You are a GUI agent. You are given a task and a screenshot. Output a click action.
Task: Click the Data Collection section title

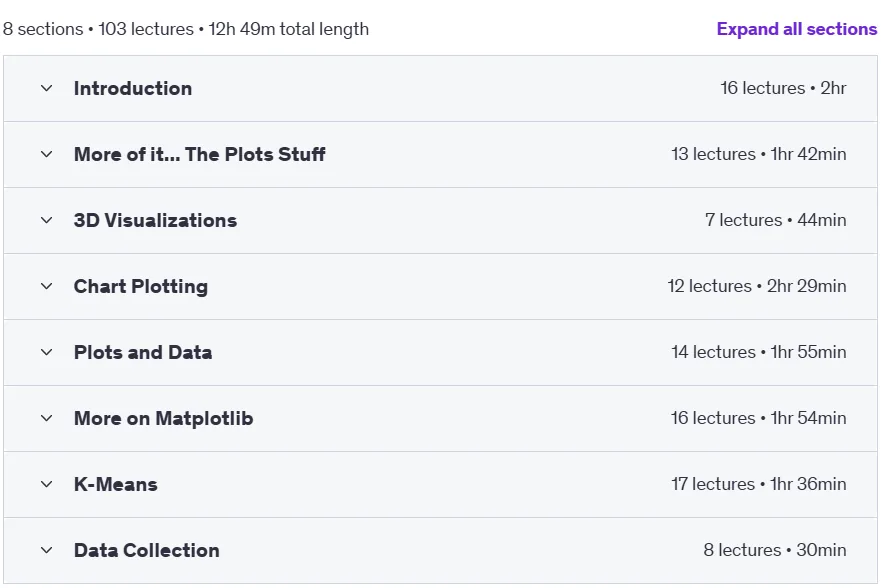tap(146, 550)
